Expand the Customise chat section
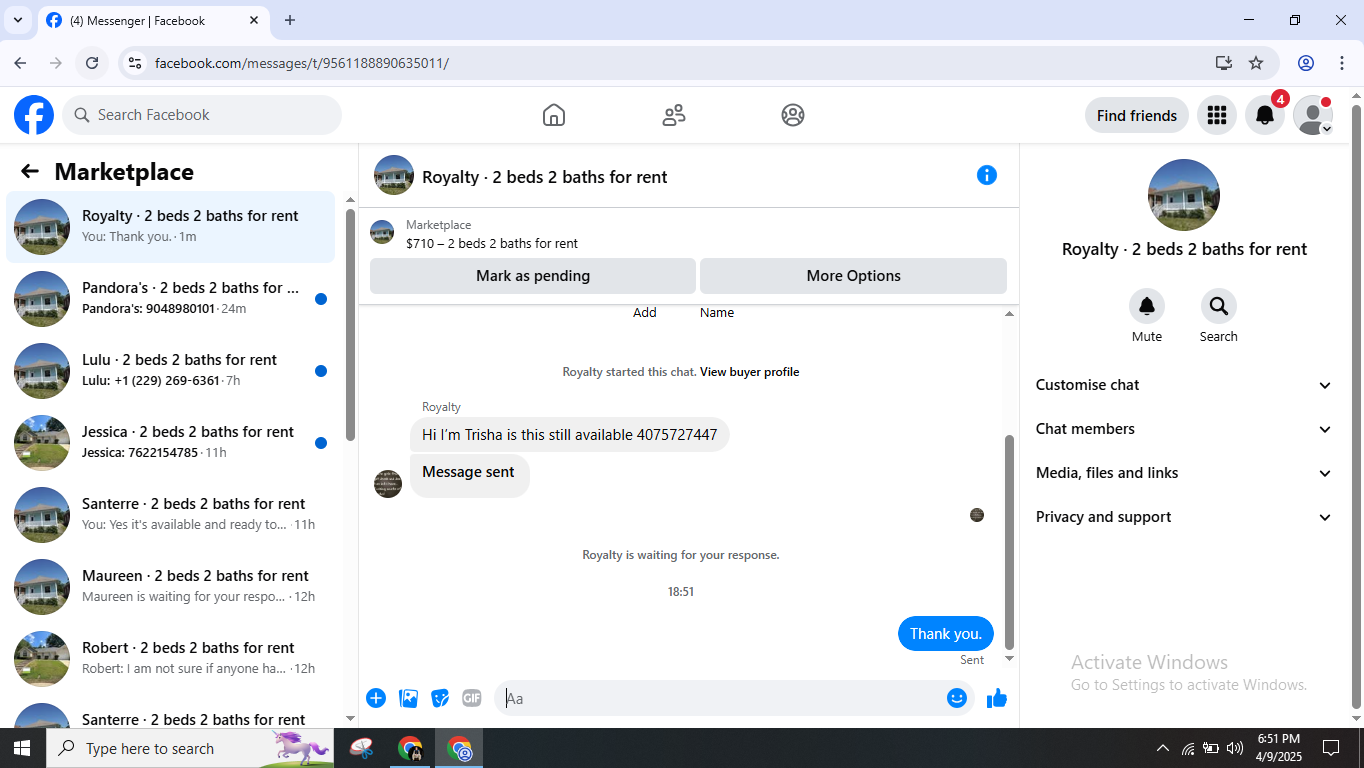This screenshot has height=768, width=1364. coord(1184,385)
